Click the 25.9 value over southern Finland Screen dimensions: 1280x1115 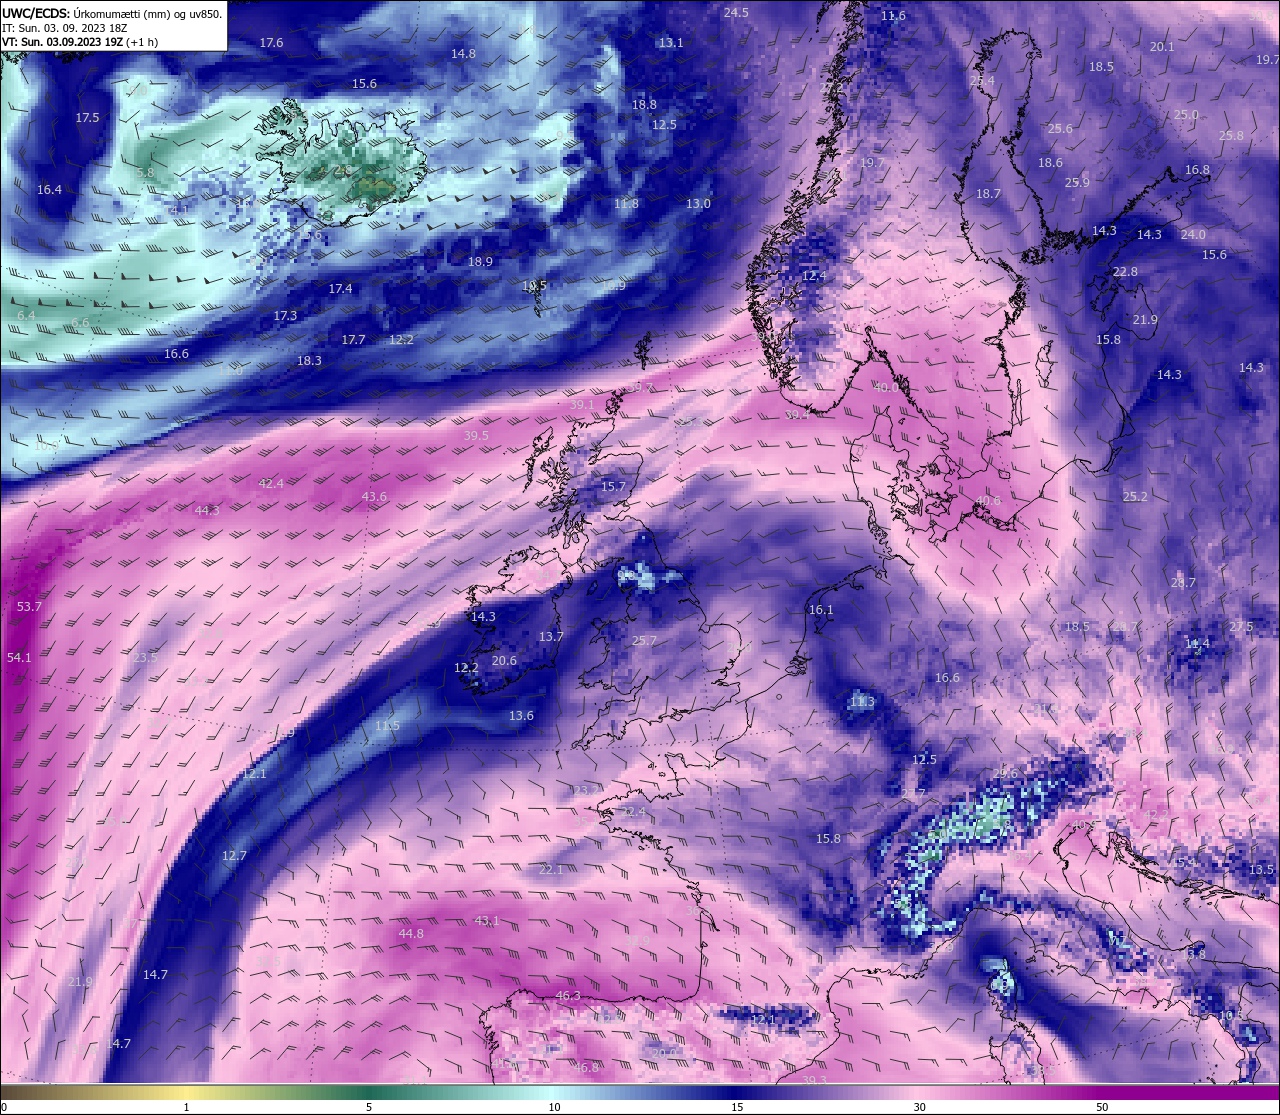pyautogui.click(x=1077, y=183)
